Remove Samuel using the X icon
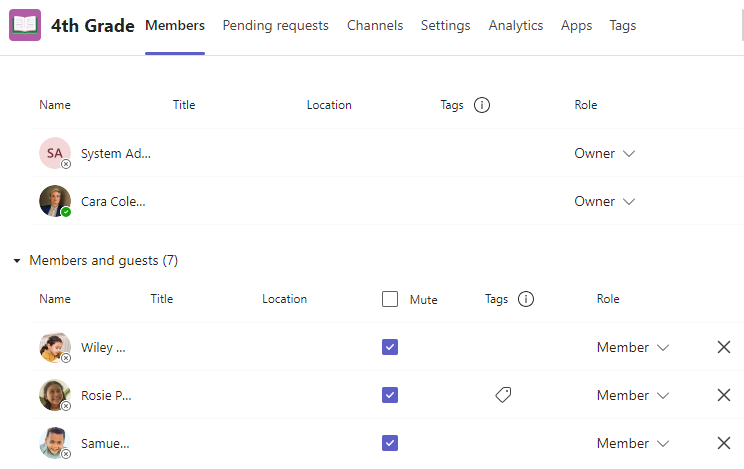Image resolution: width=744 pixels, height=469 pixels. click(x=724, y=443)
